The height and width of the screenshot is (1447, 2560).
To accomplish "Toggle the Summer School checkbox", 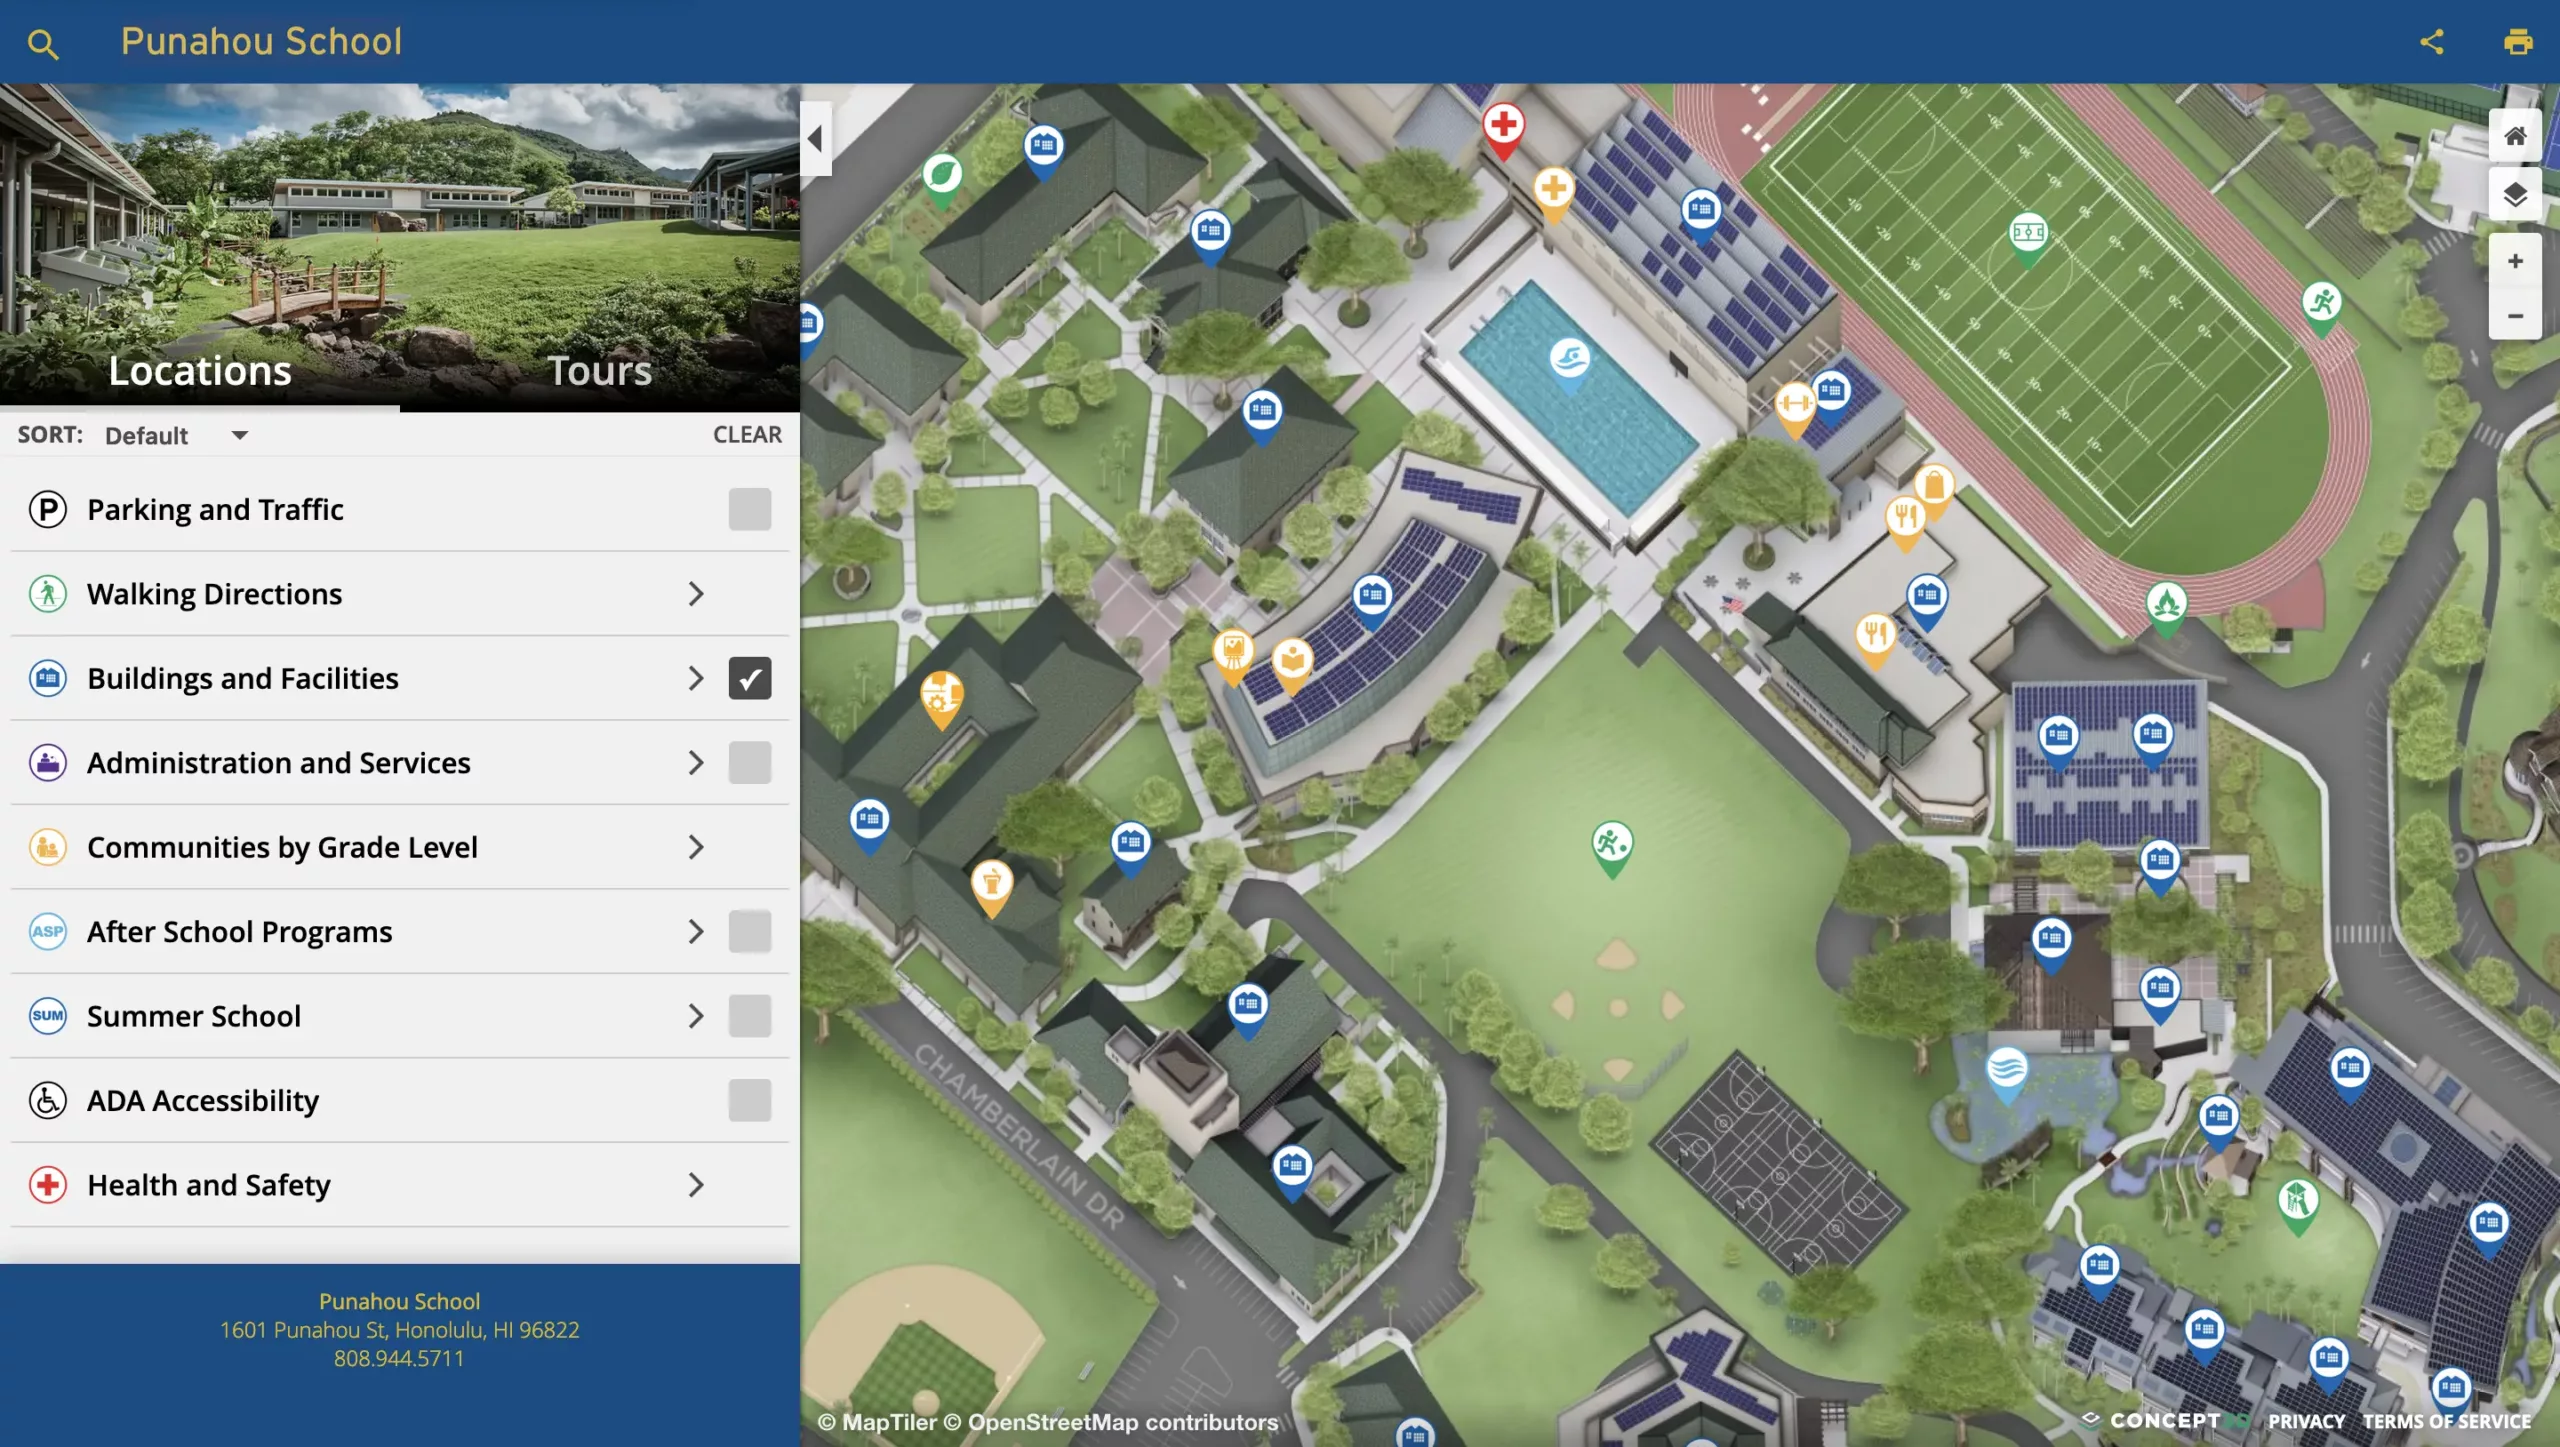I will point(750,1015).
